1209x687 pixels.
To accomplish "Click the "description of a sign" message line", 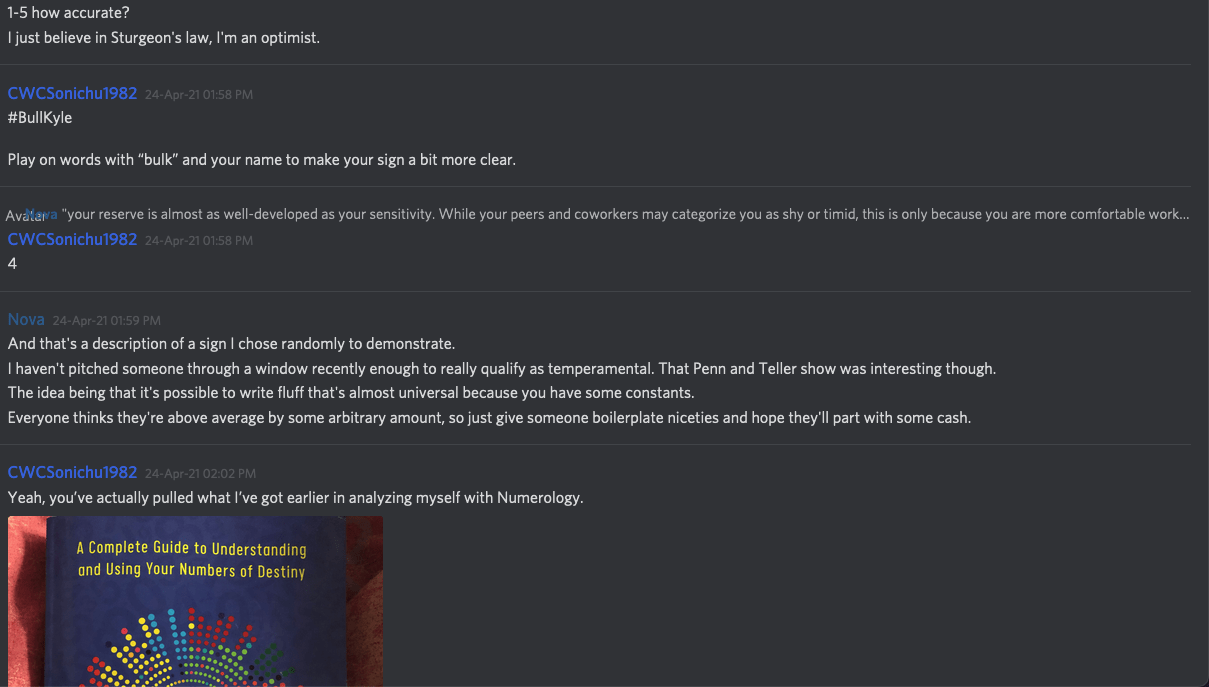I will tap(231, 344).
